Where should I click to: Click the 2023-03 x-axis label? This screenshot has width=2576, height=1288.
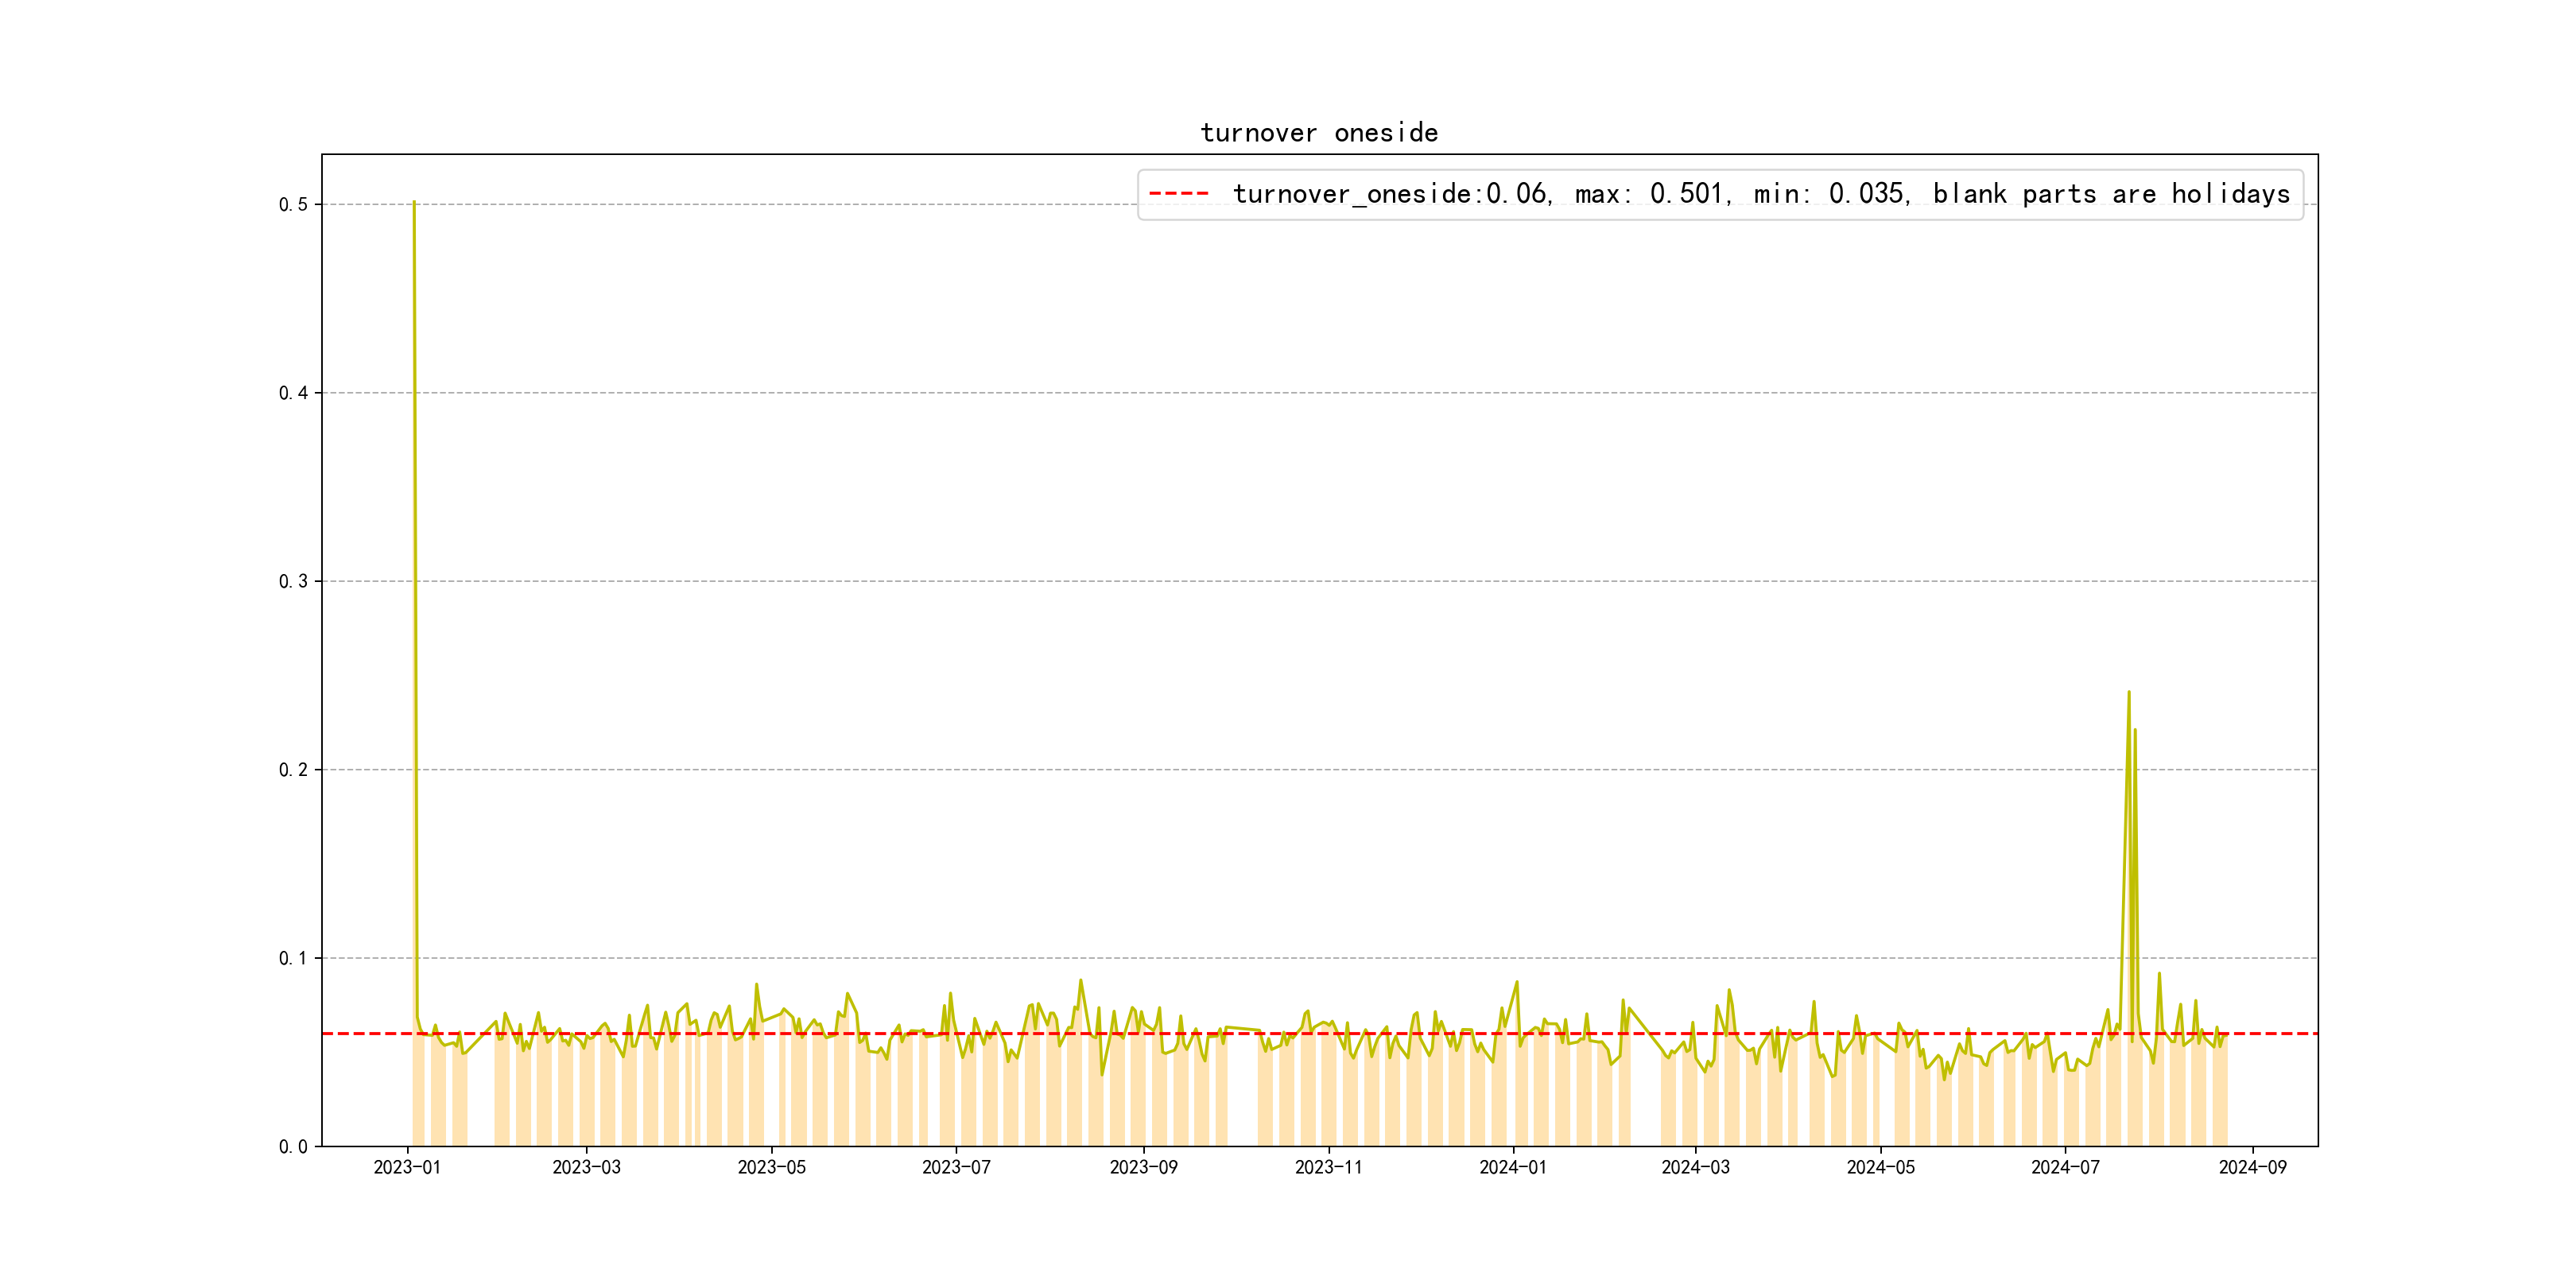586,1168
